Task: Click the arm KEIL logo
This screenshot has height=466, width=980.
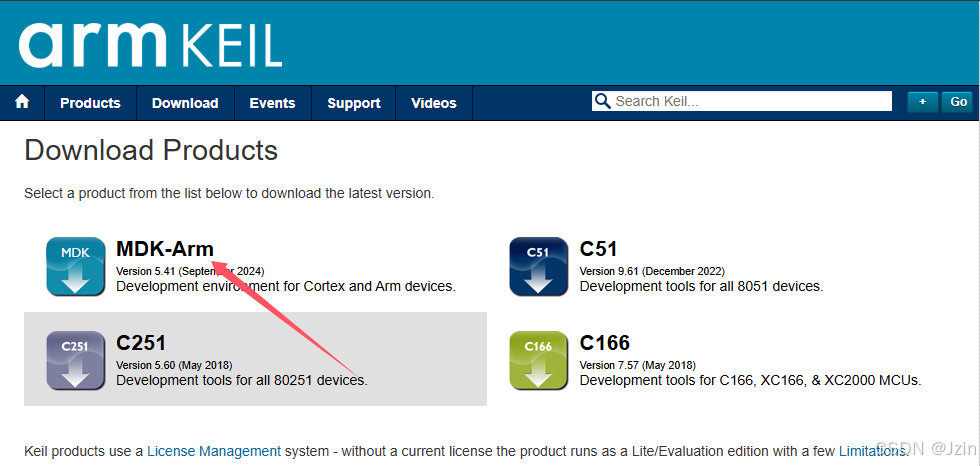Action: tap(150, 45)
